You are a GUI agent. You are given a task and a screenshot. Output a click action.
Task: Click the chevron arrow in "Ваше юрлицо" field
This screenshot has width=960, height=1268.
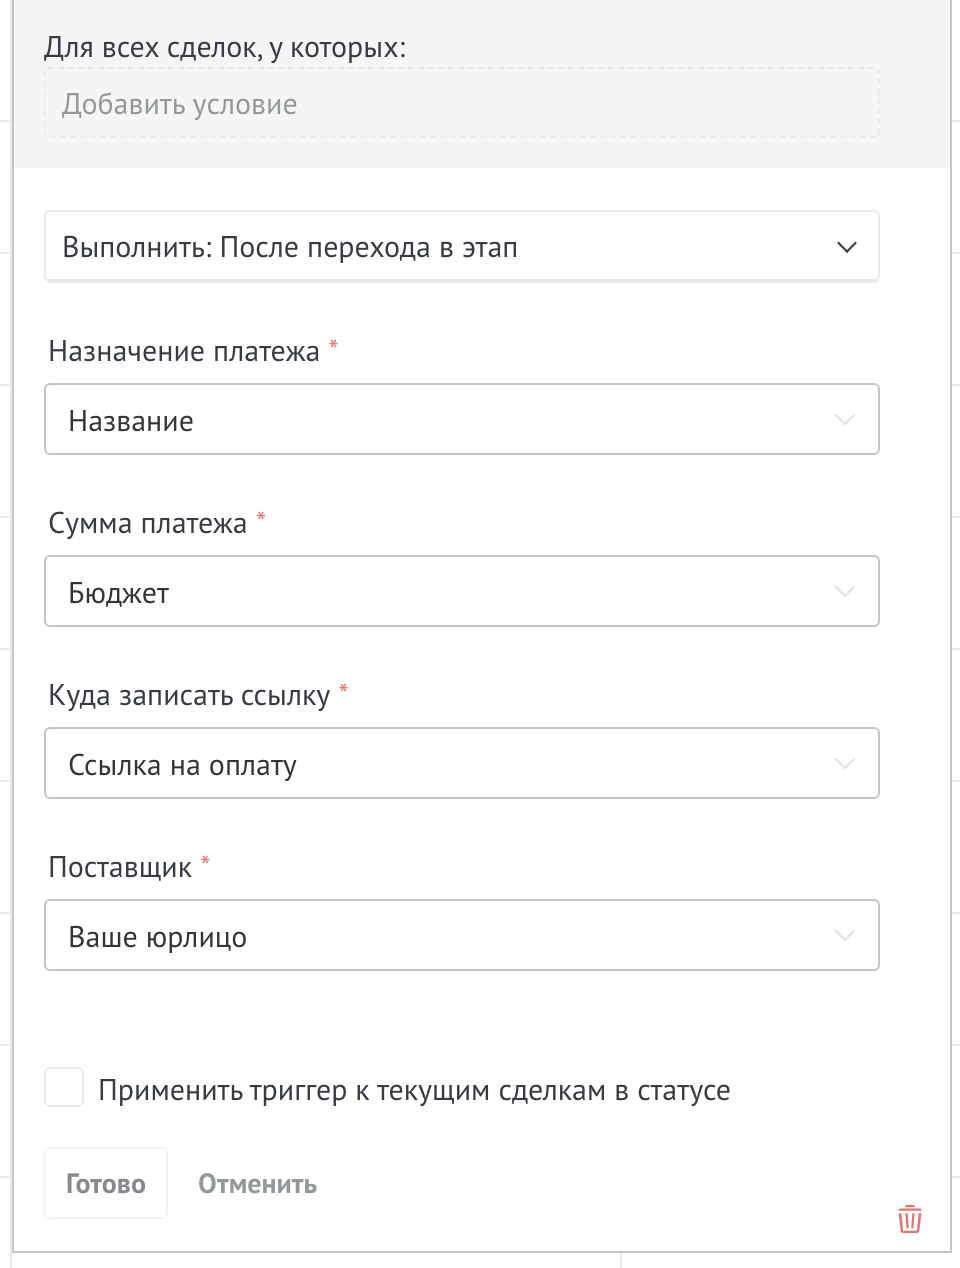point(845,936)
